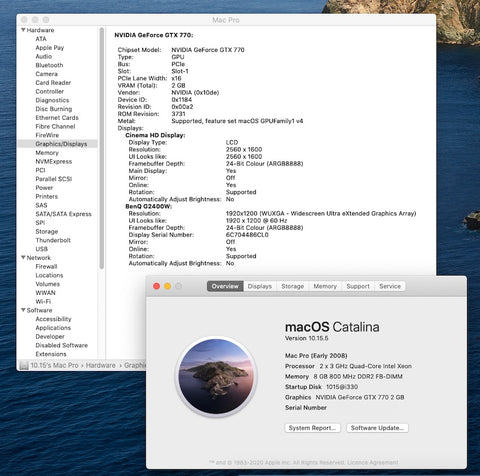Select Audio under Hardware

click(x=44, y=56)
